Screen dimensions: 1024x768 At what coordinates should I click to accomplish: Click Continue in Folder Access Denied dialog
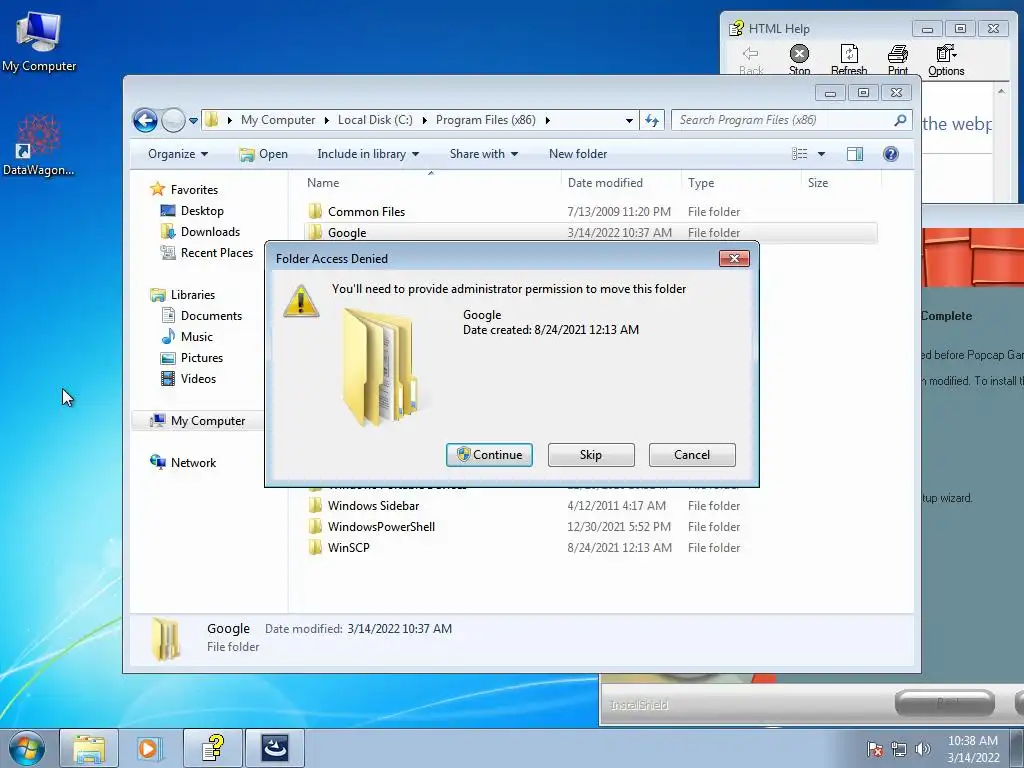coord(489,455)
